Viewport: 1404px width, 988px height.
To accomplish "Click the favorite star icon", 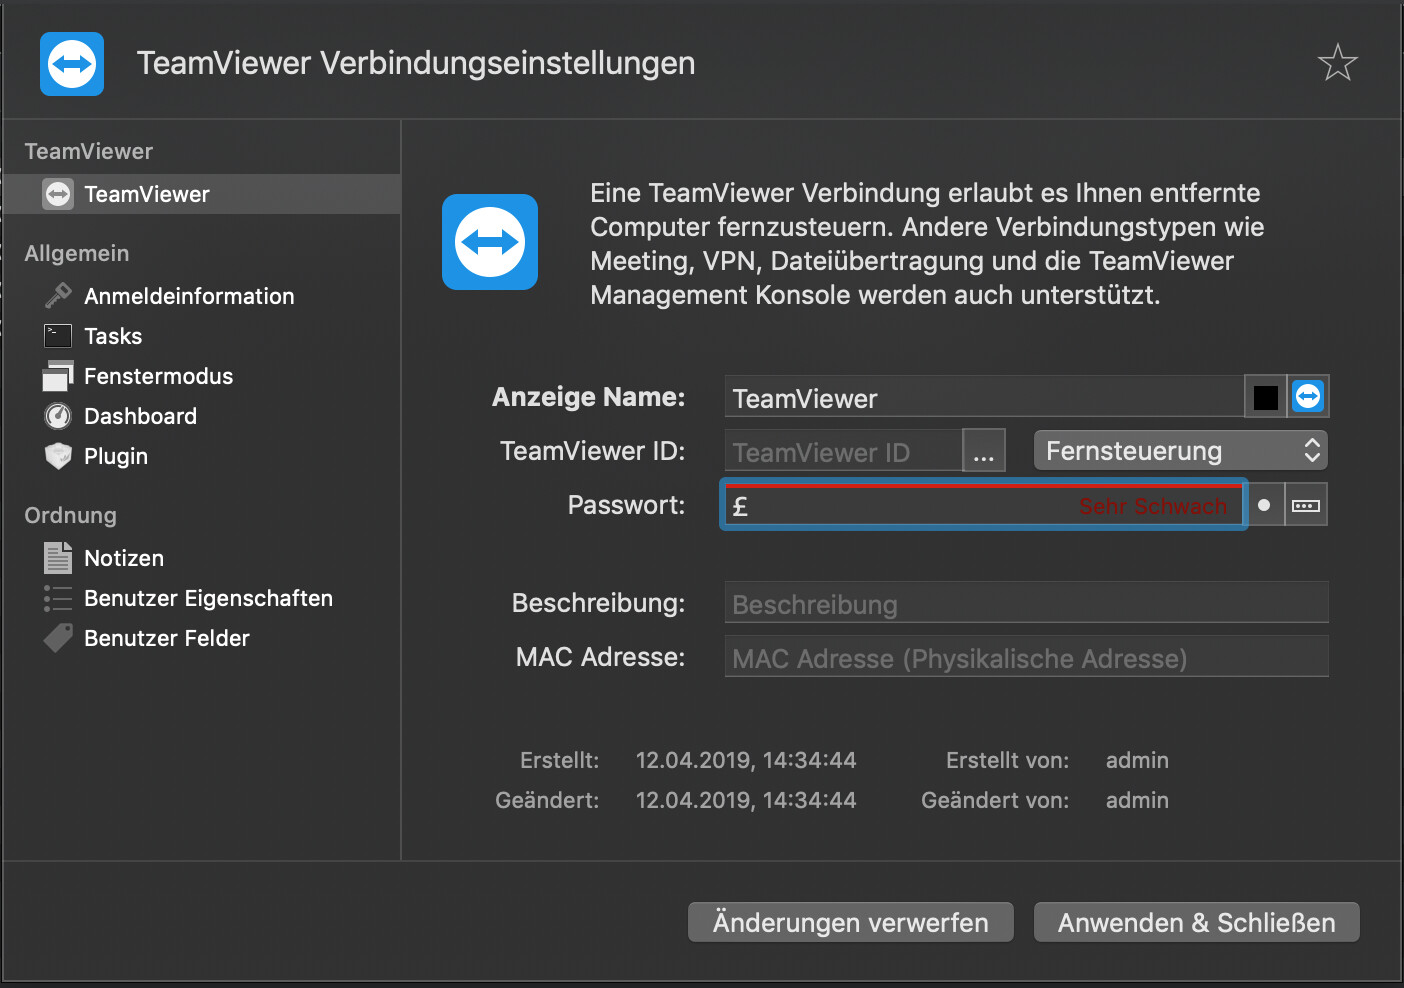I will point(1337,63).
